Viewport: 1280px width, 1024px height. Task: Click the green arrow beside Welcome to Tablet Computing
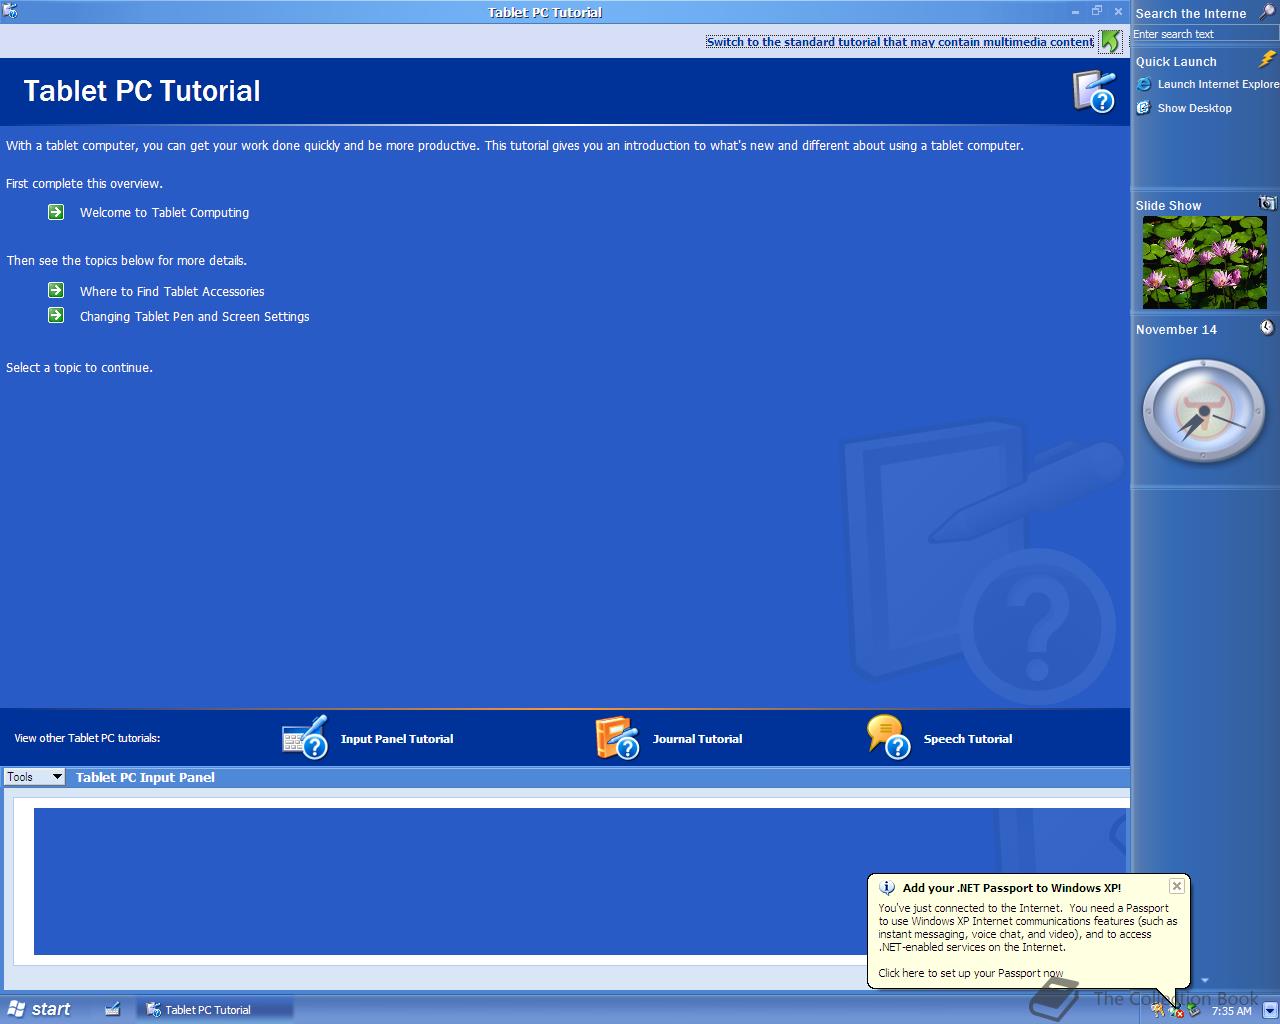[56, 212]
